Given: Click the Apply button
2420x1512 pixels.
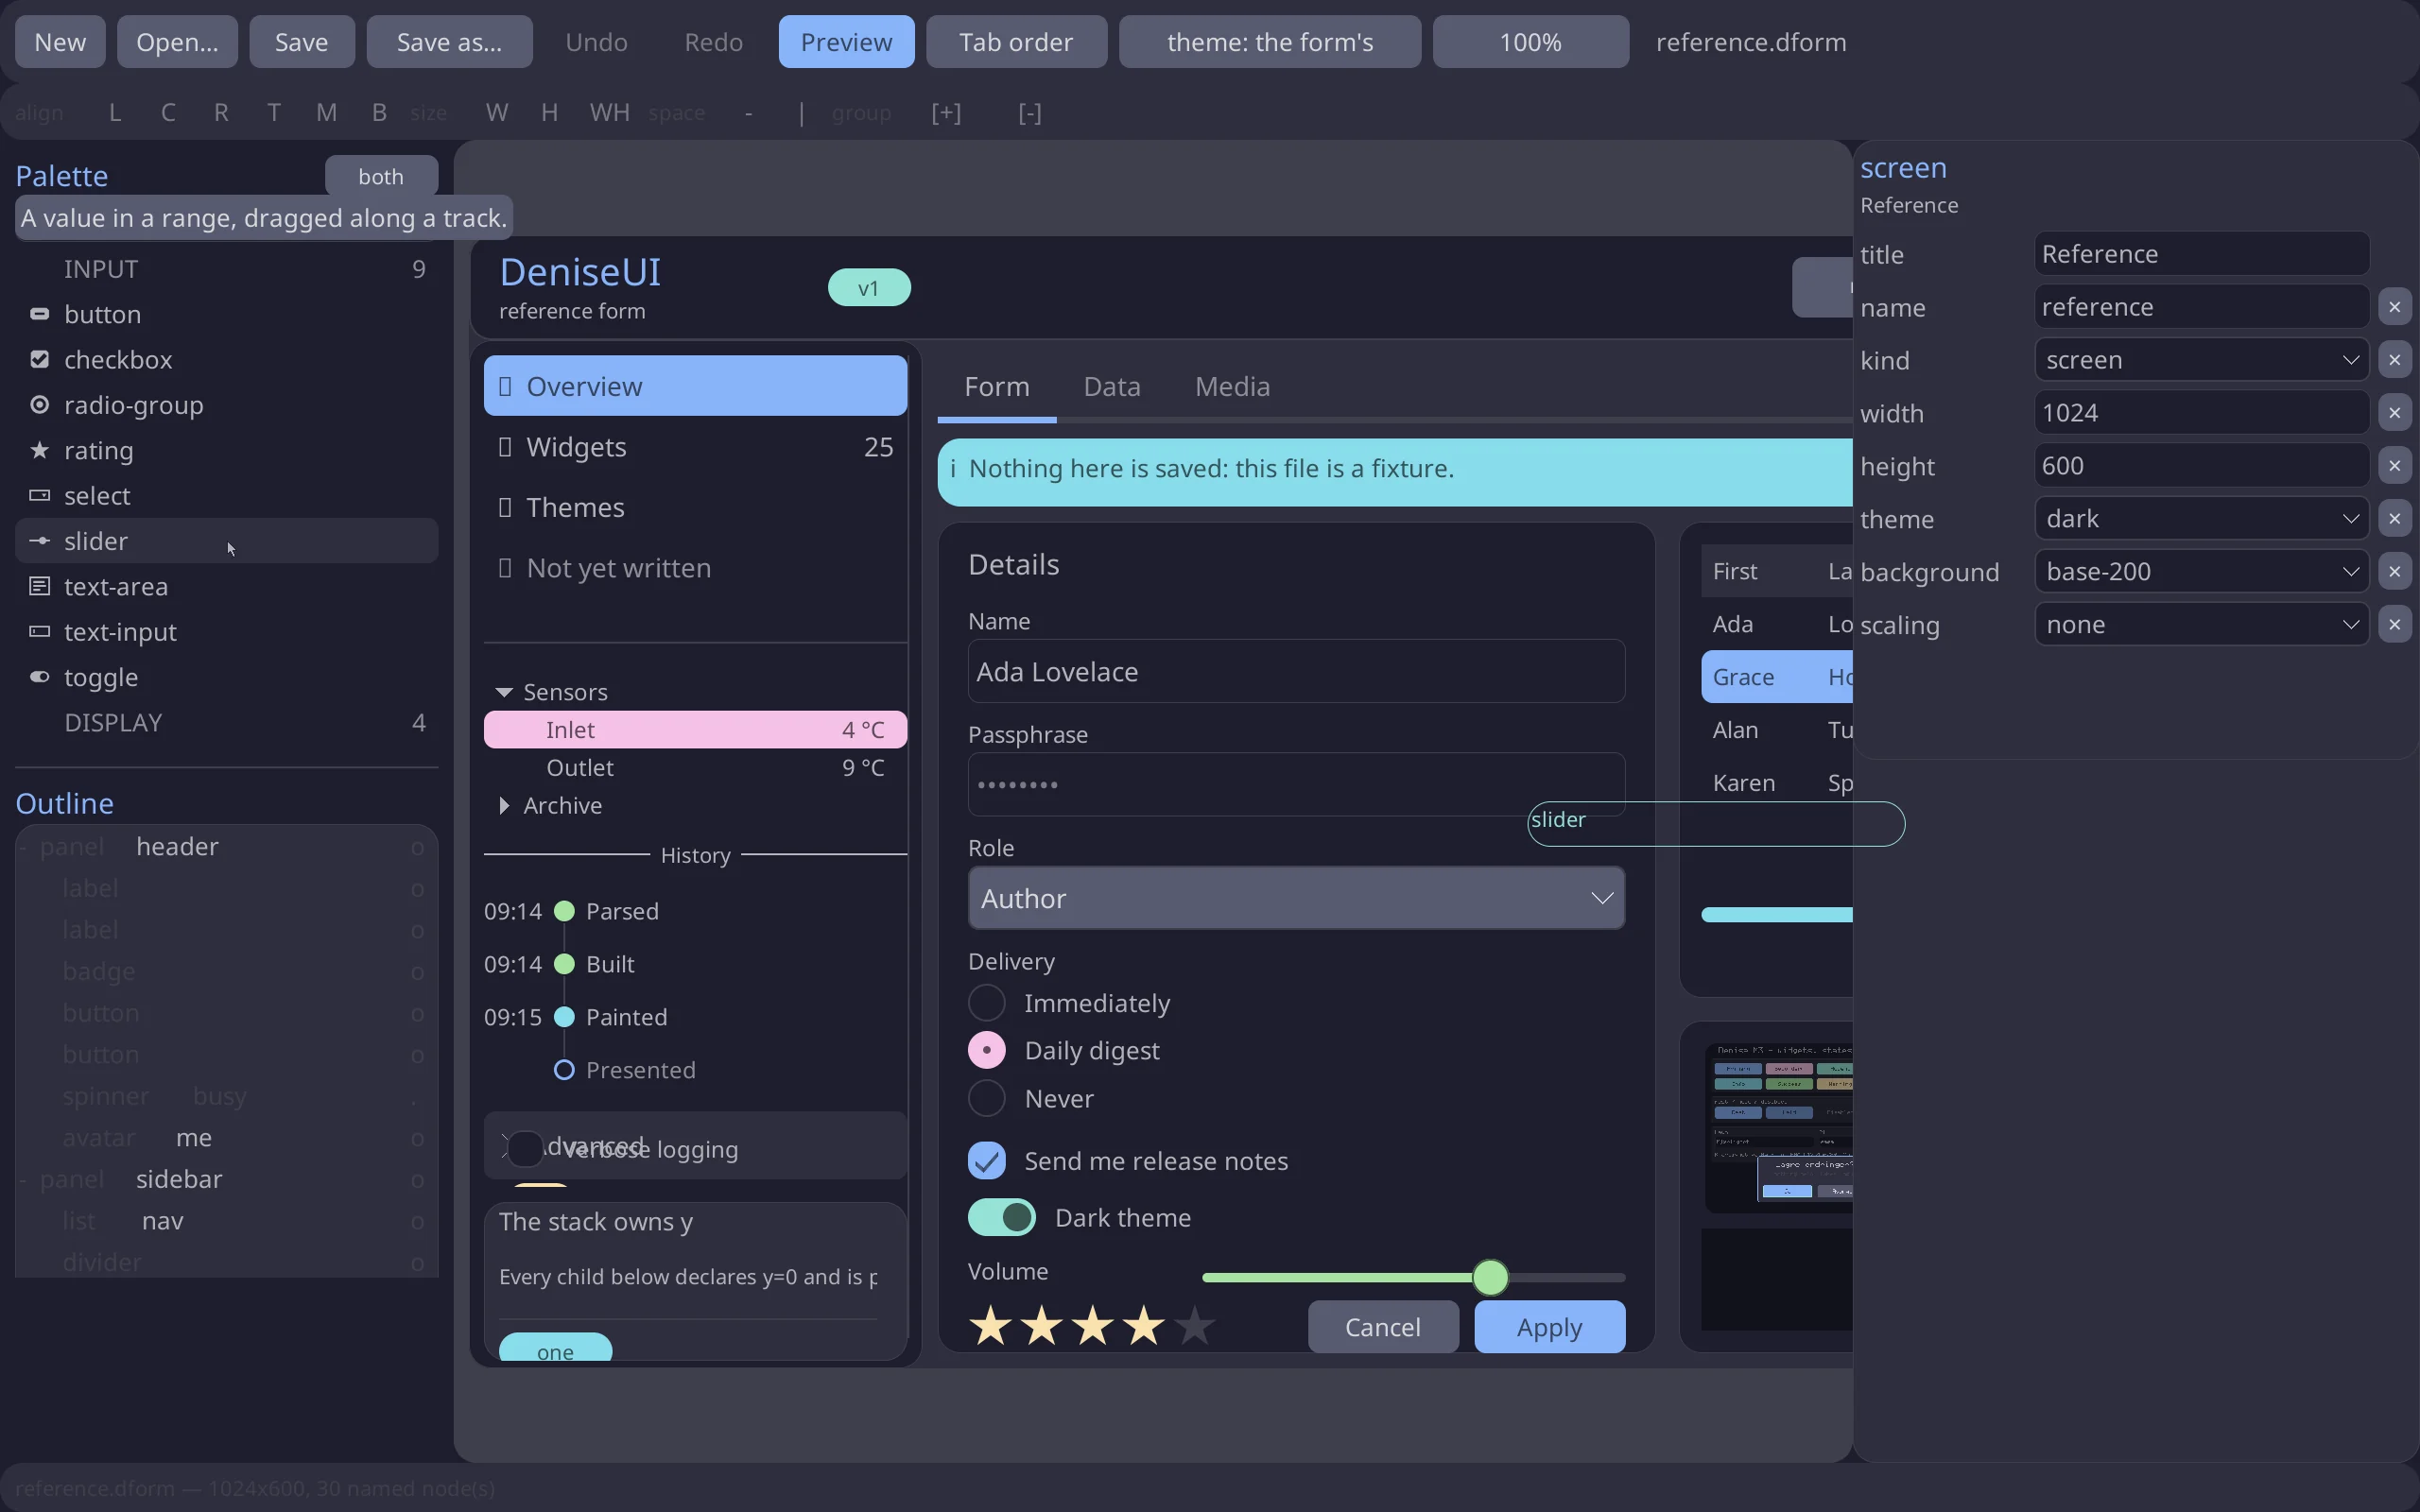Looking at the screenshot, I should click(1549, 1327).
